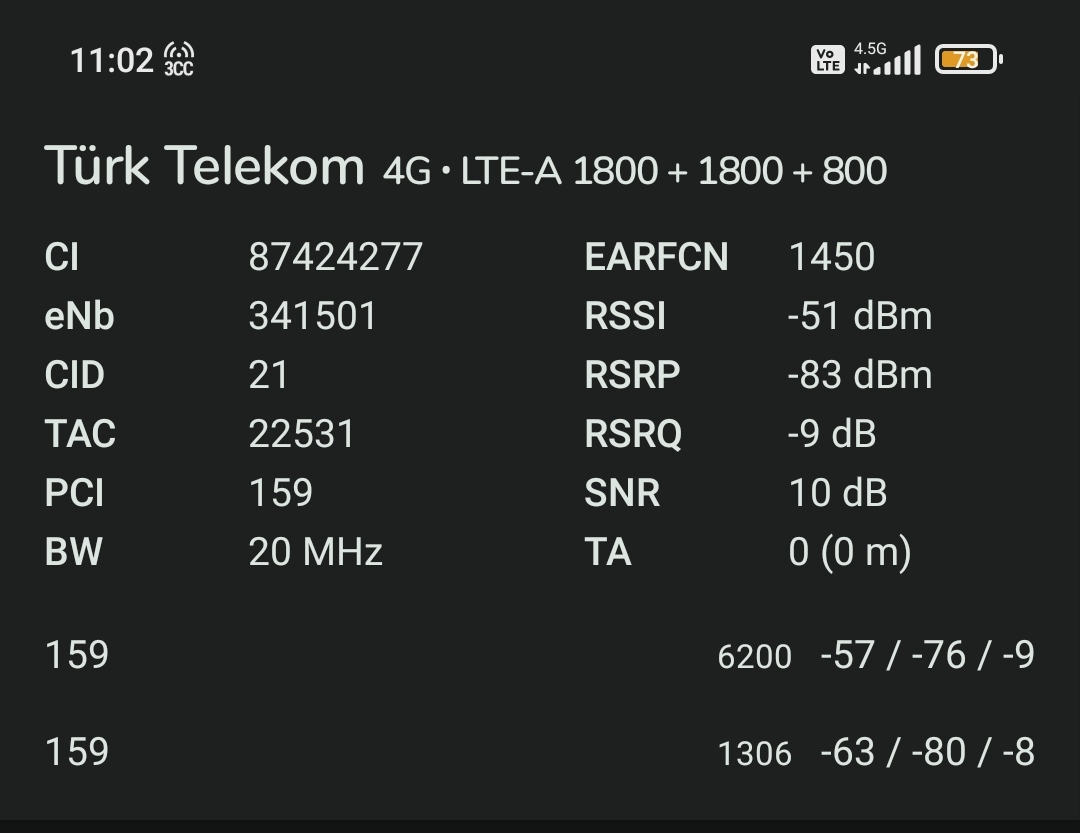Tap the Türk Telekom operator name
The image size is (1080, 833).
tap(205, 166)
